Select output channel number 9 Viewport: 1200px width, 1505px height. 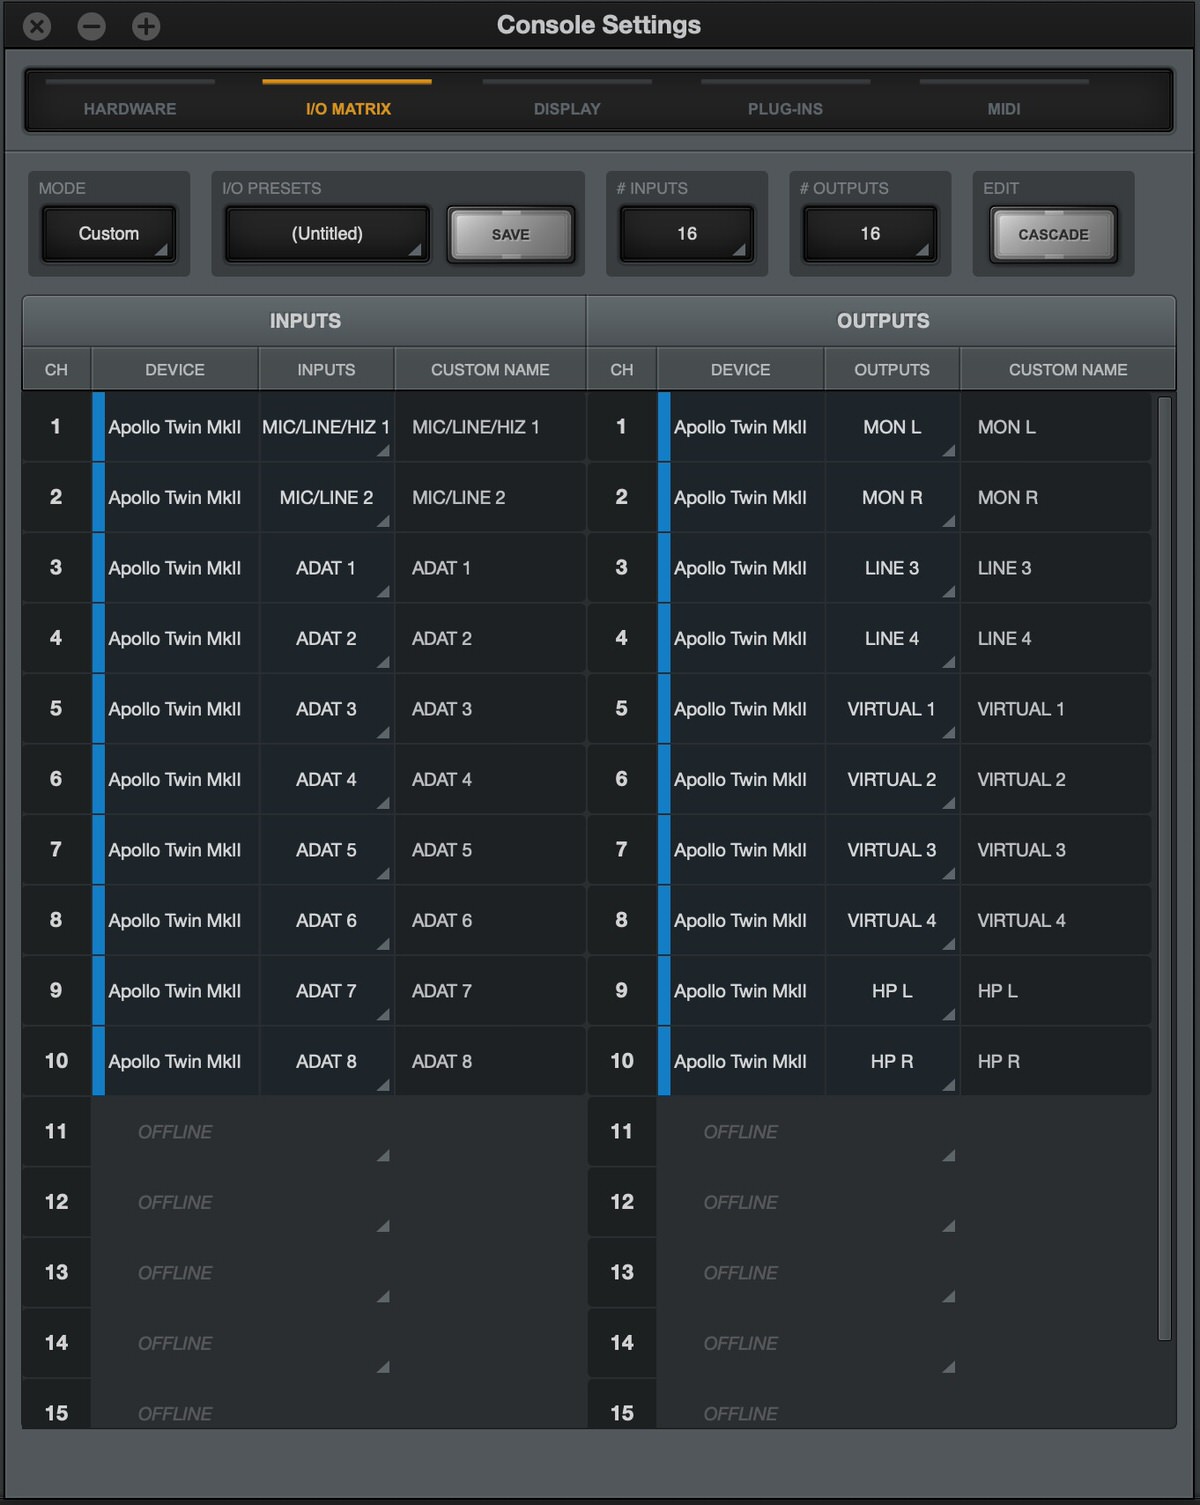622,991
